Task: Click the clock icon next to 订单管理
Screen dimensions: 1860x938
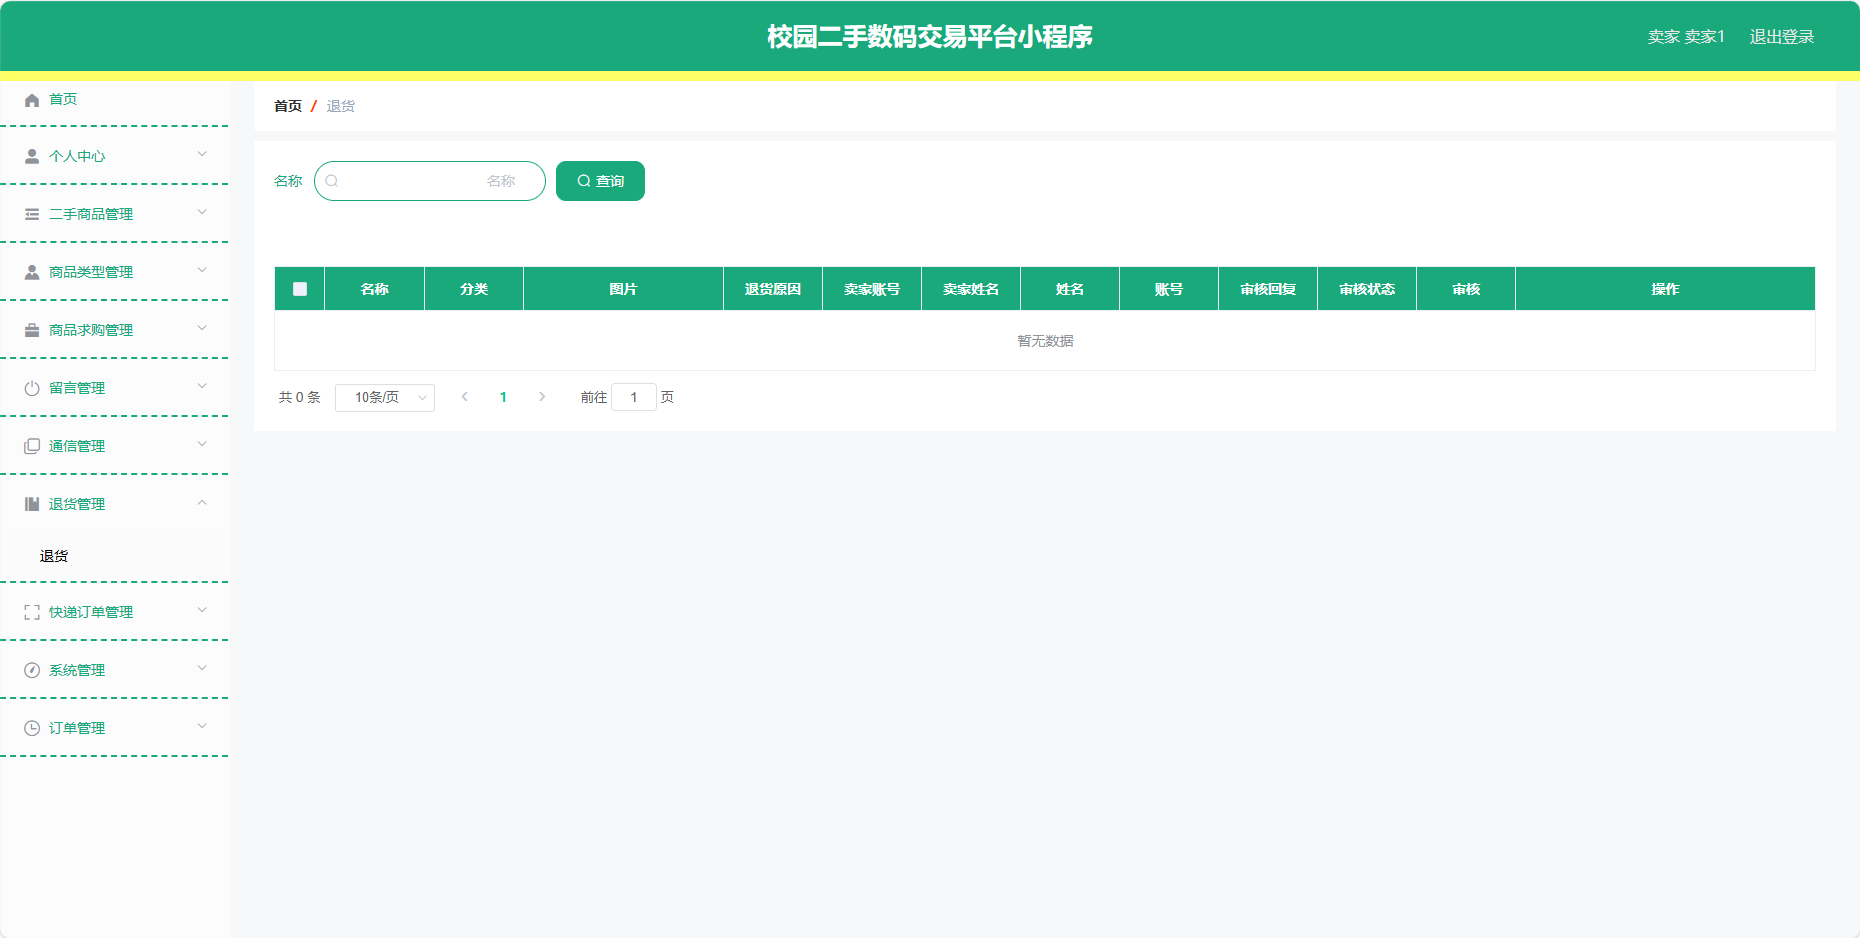Action: 32,728
